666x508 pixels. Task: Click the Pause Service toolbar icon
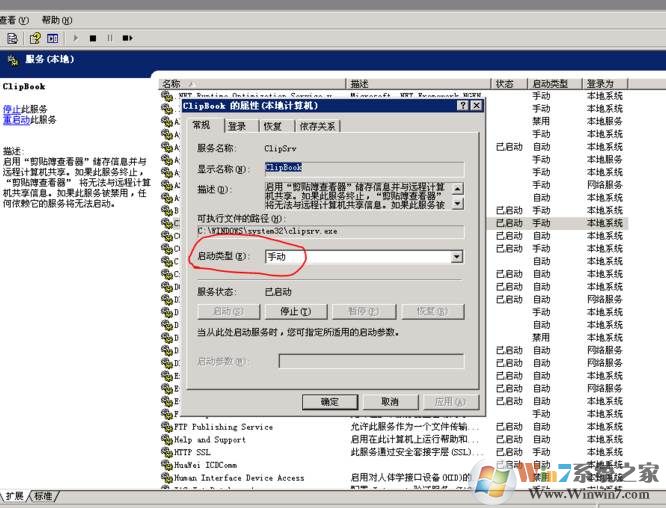pyautogui.click(x=109, y=38)
